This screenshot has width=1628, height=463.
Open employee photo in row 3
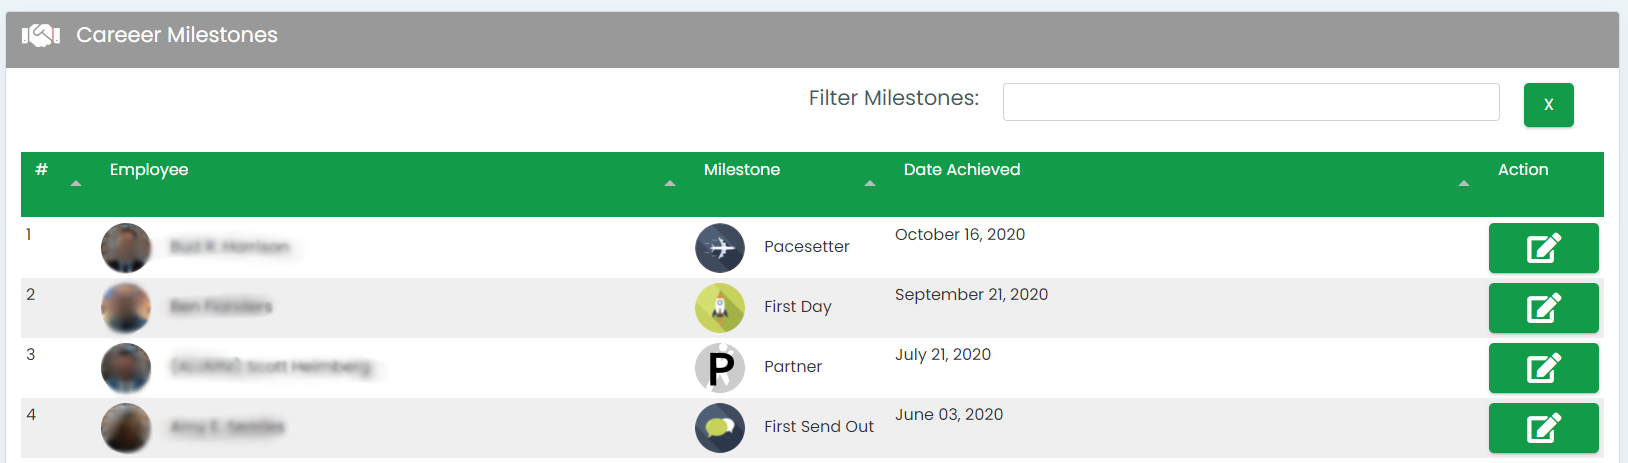[x=126, y=368]
